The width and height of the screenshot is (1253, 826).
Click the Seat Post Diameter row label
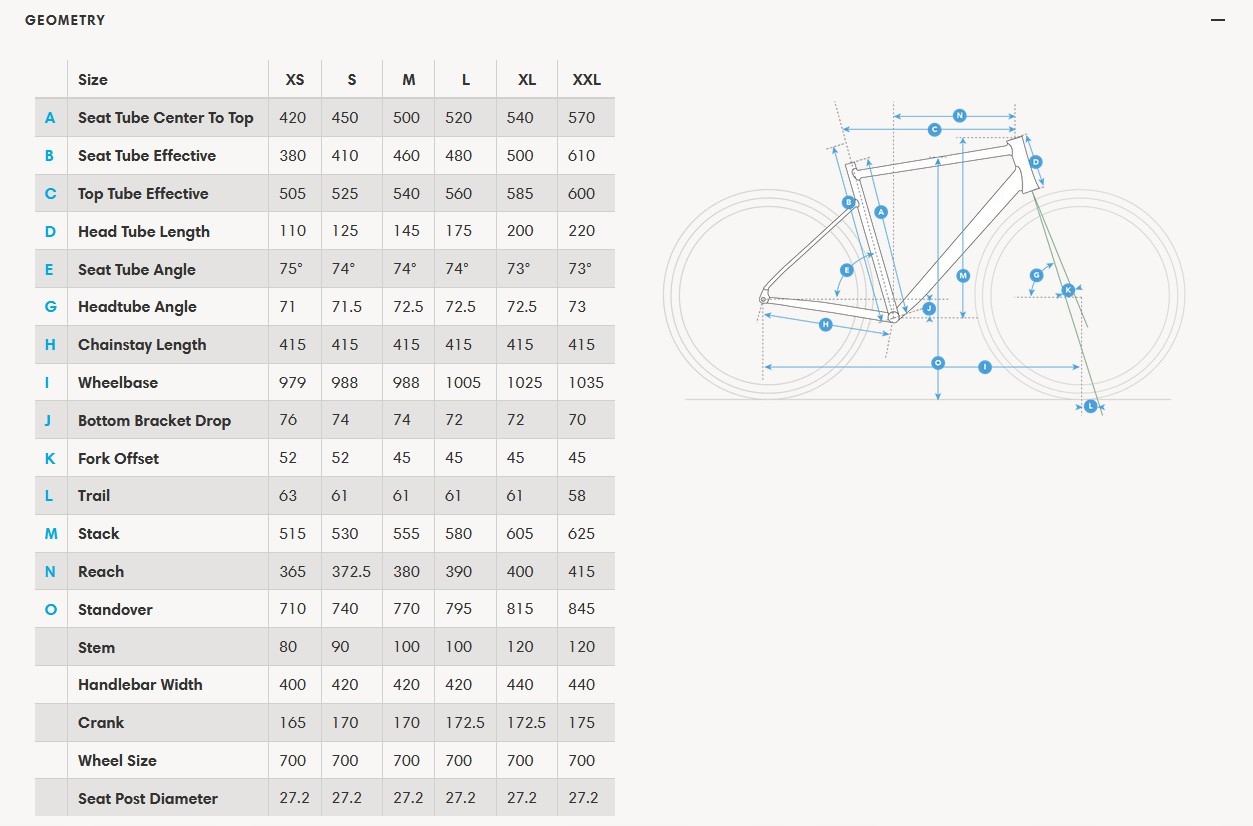coord(148,799)
